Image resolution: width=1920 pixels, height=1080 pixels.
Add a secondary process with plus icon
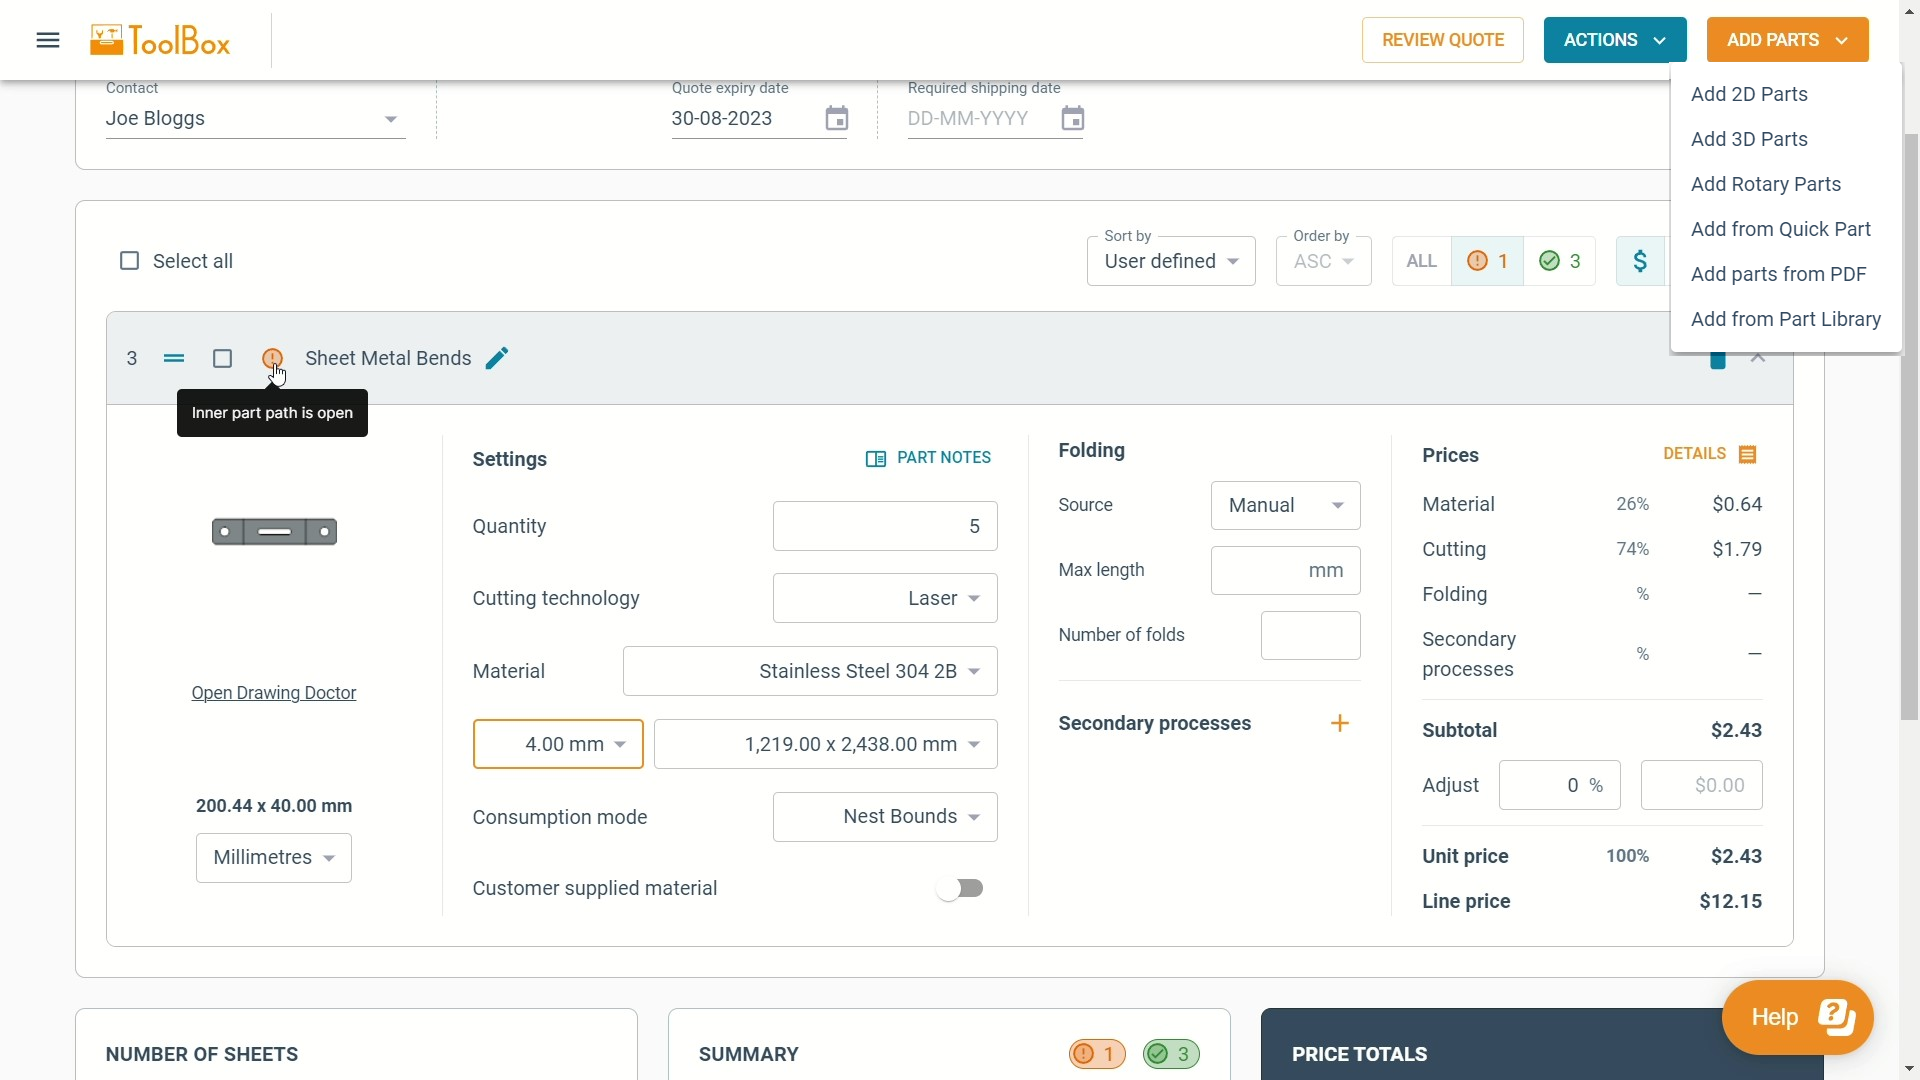tap(1339, 723)
